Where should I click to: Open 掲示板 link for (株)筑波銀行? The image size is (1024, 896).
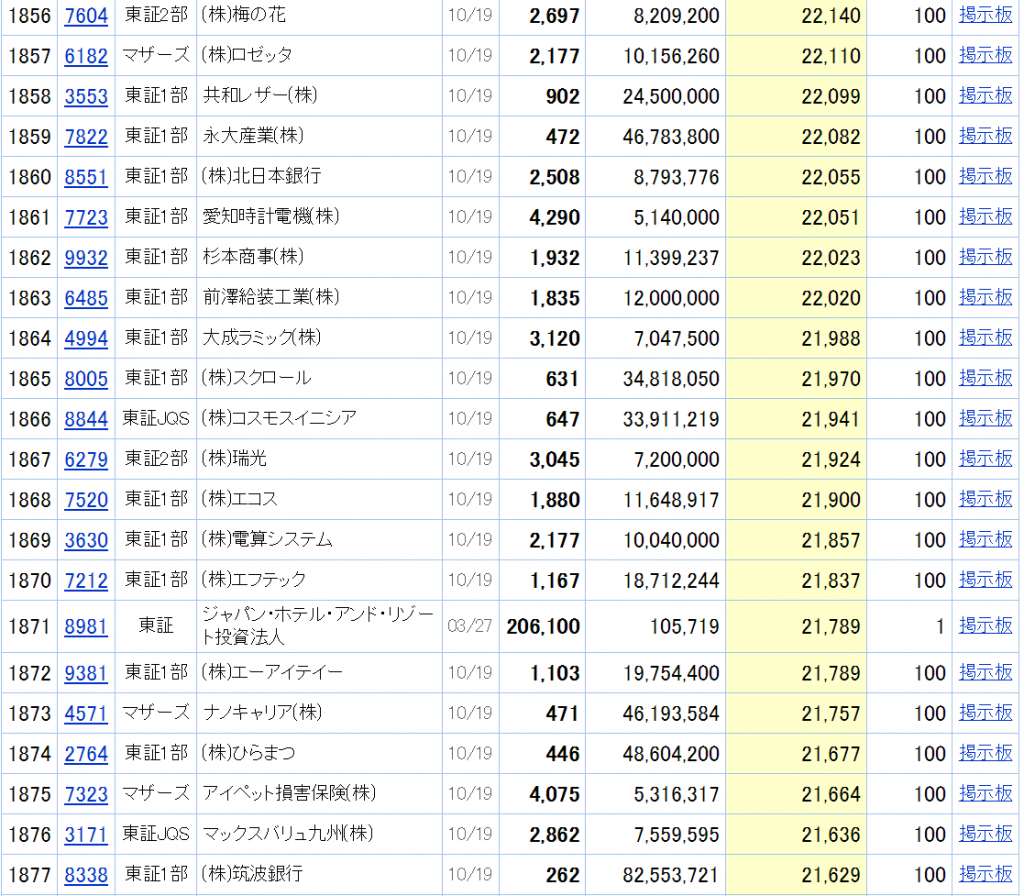[x=985, y=874]
